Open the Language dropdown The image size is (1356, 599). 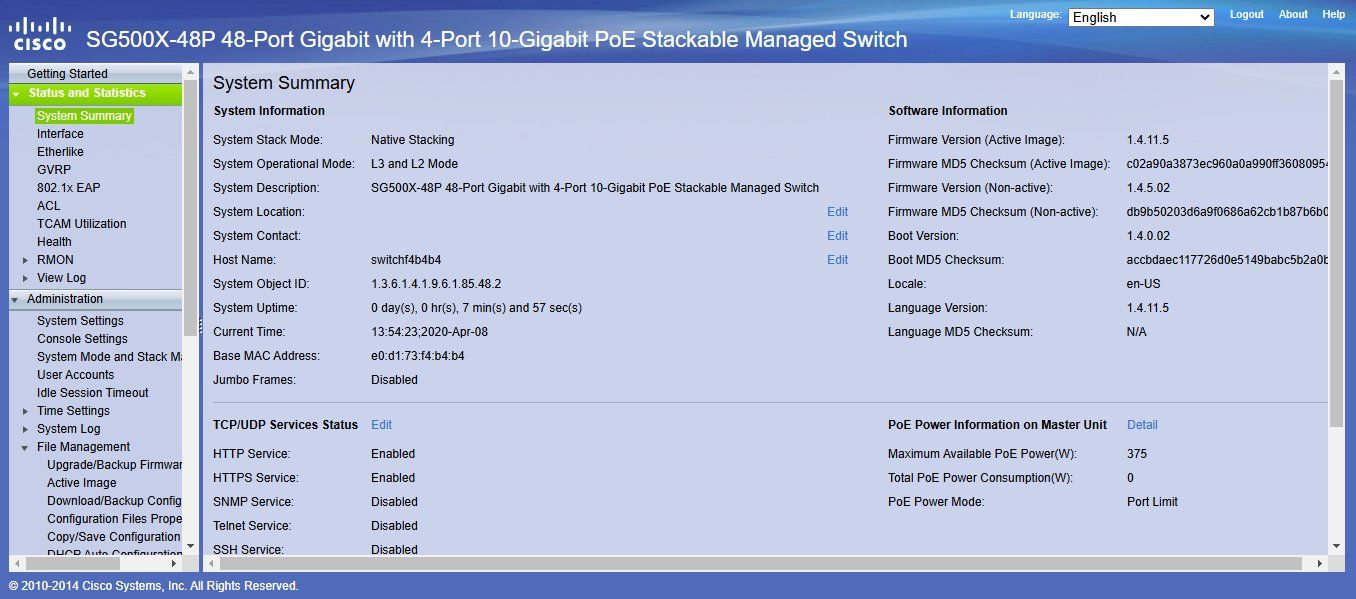click(x=1141, y=17)
